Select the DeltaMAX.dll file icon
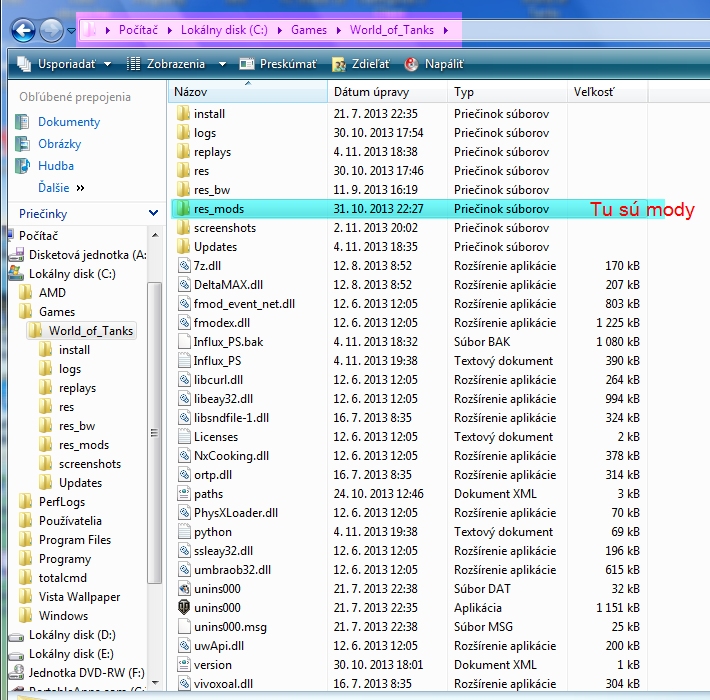Screen dimensions: 710x700 pos(184,284)
